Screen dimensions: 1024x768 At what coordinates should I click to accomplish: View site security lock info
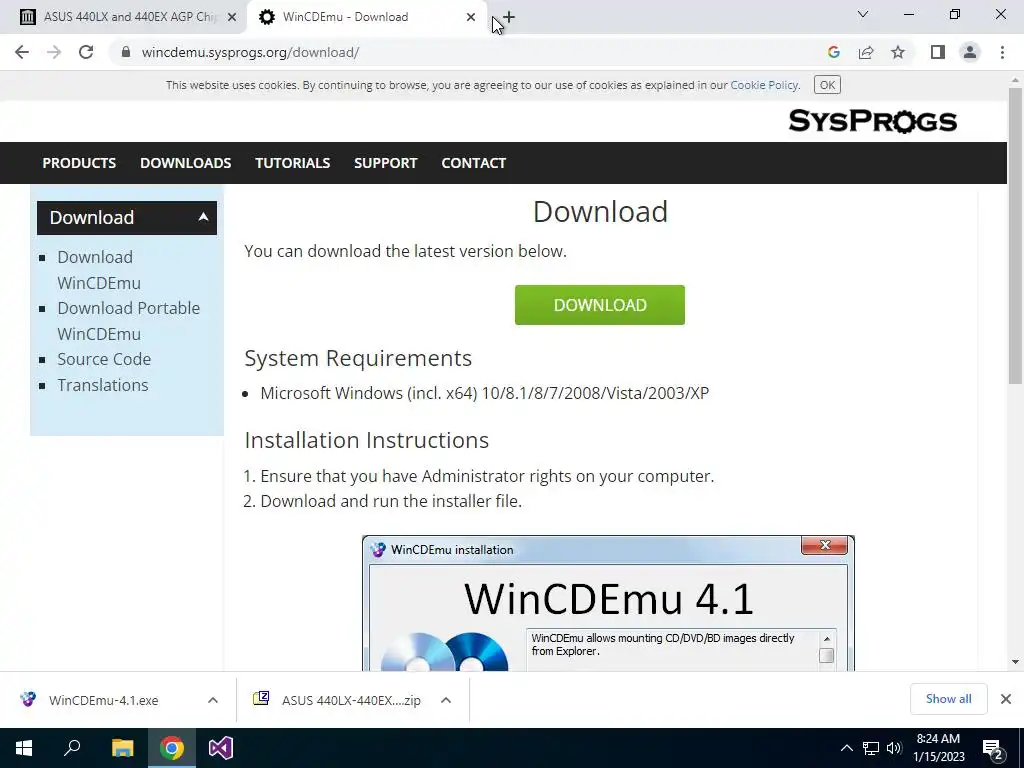pos(126,52)
